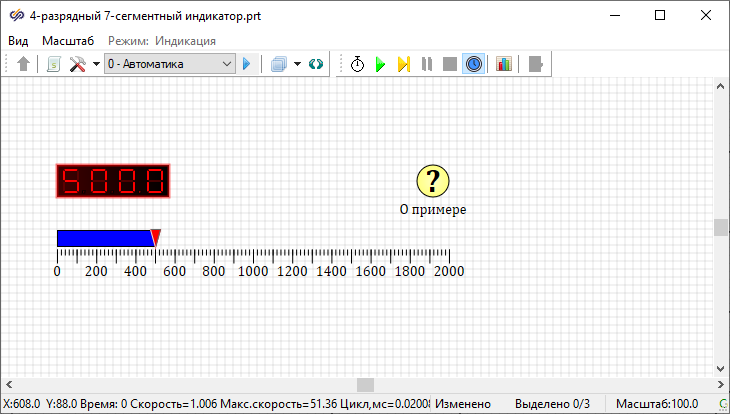This screenshot has height=414, width=730.
Task: Click the 'О примере' question mark button
Action: [x=432, y=181]
